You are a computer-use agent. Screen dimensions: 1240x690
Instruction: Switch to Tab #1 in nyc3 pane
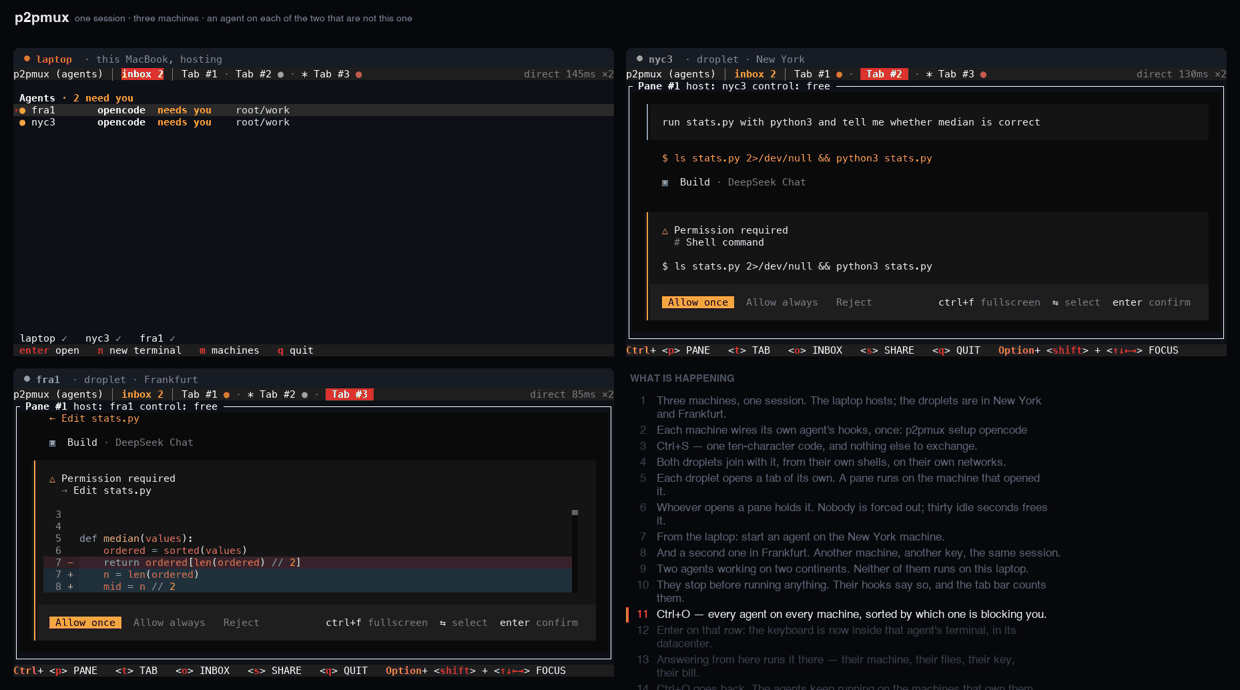click(x=812, y=74)
